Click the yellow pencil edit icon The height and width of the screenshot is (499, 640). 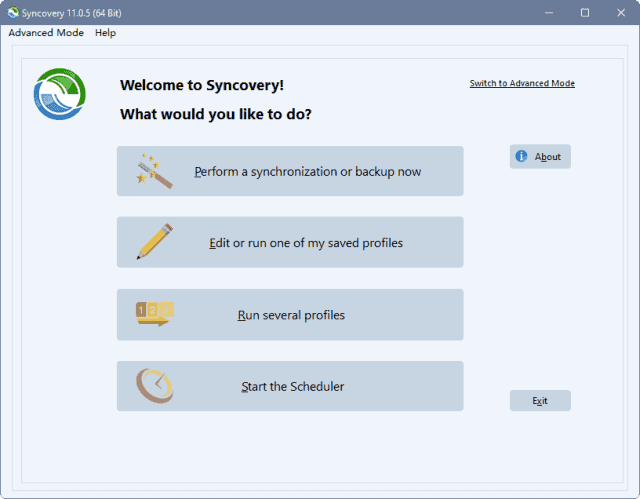(x=154, y=242)
